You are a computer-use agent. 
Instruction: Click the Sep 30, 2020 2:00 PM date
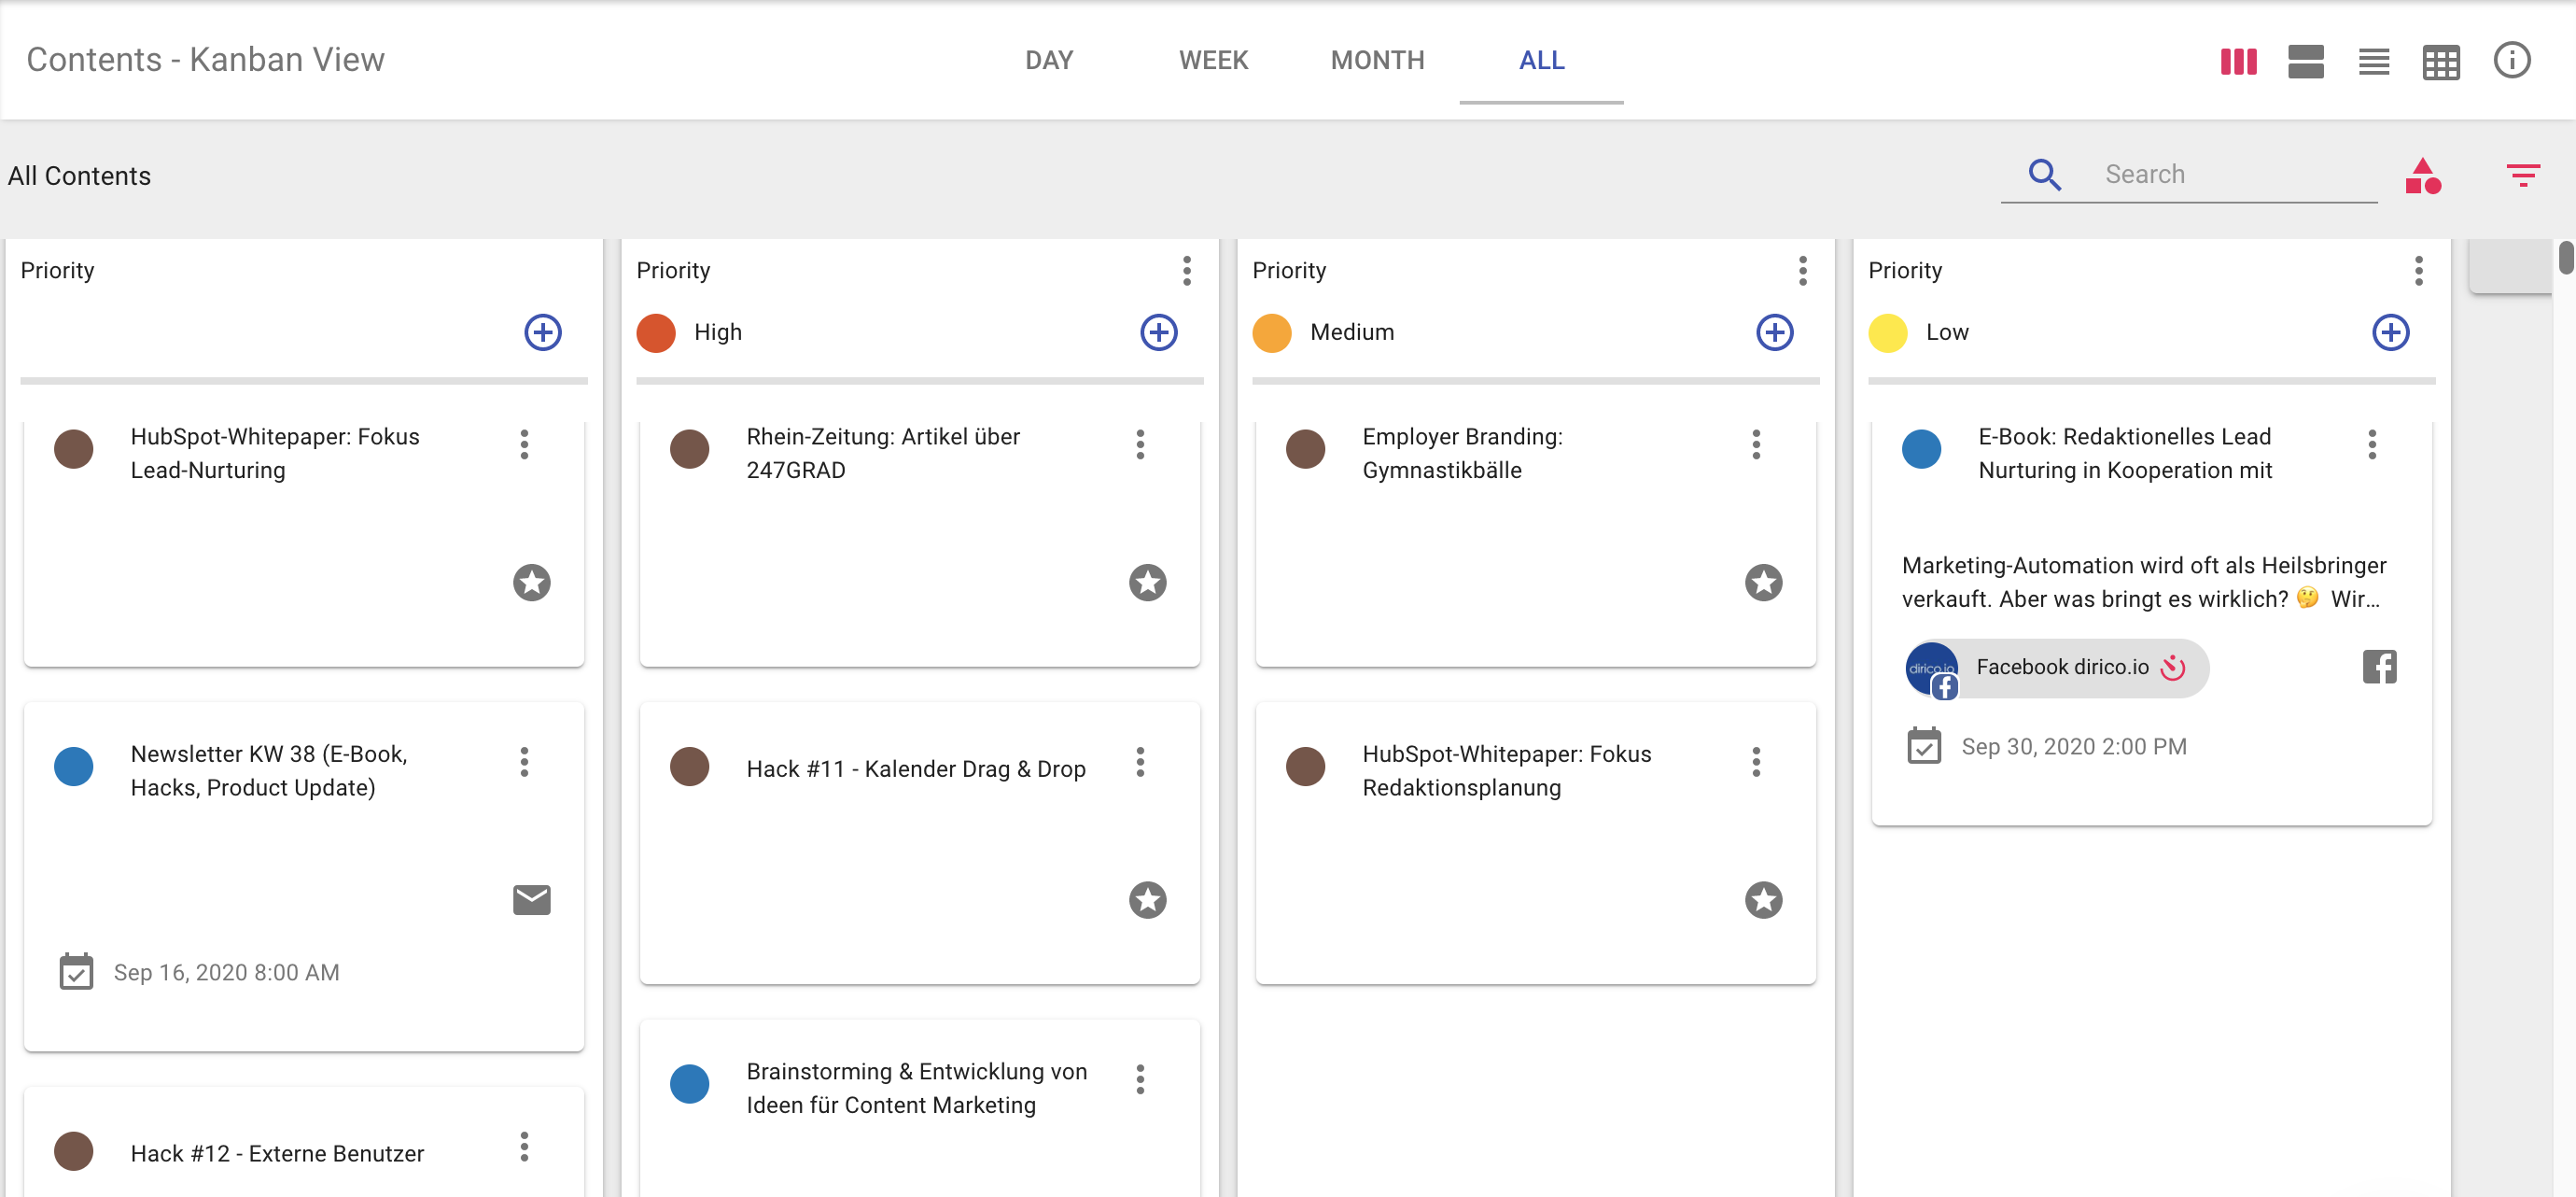[2073, 746]
